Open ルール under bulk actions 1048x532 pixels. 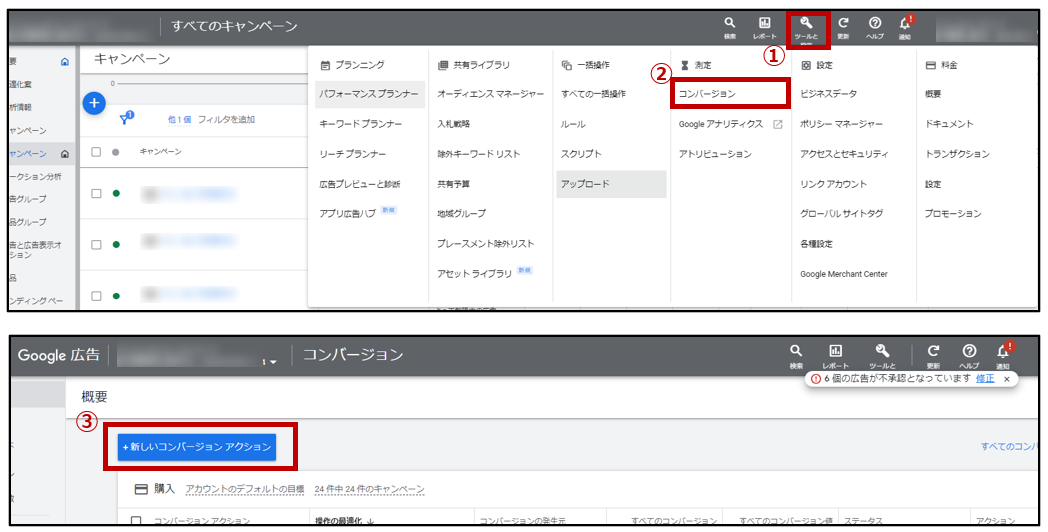[573, 124]
